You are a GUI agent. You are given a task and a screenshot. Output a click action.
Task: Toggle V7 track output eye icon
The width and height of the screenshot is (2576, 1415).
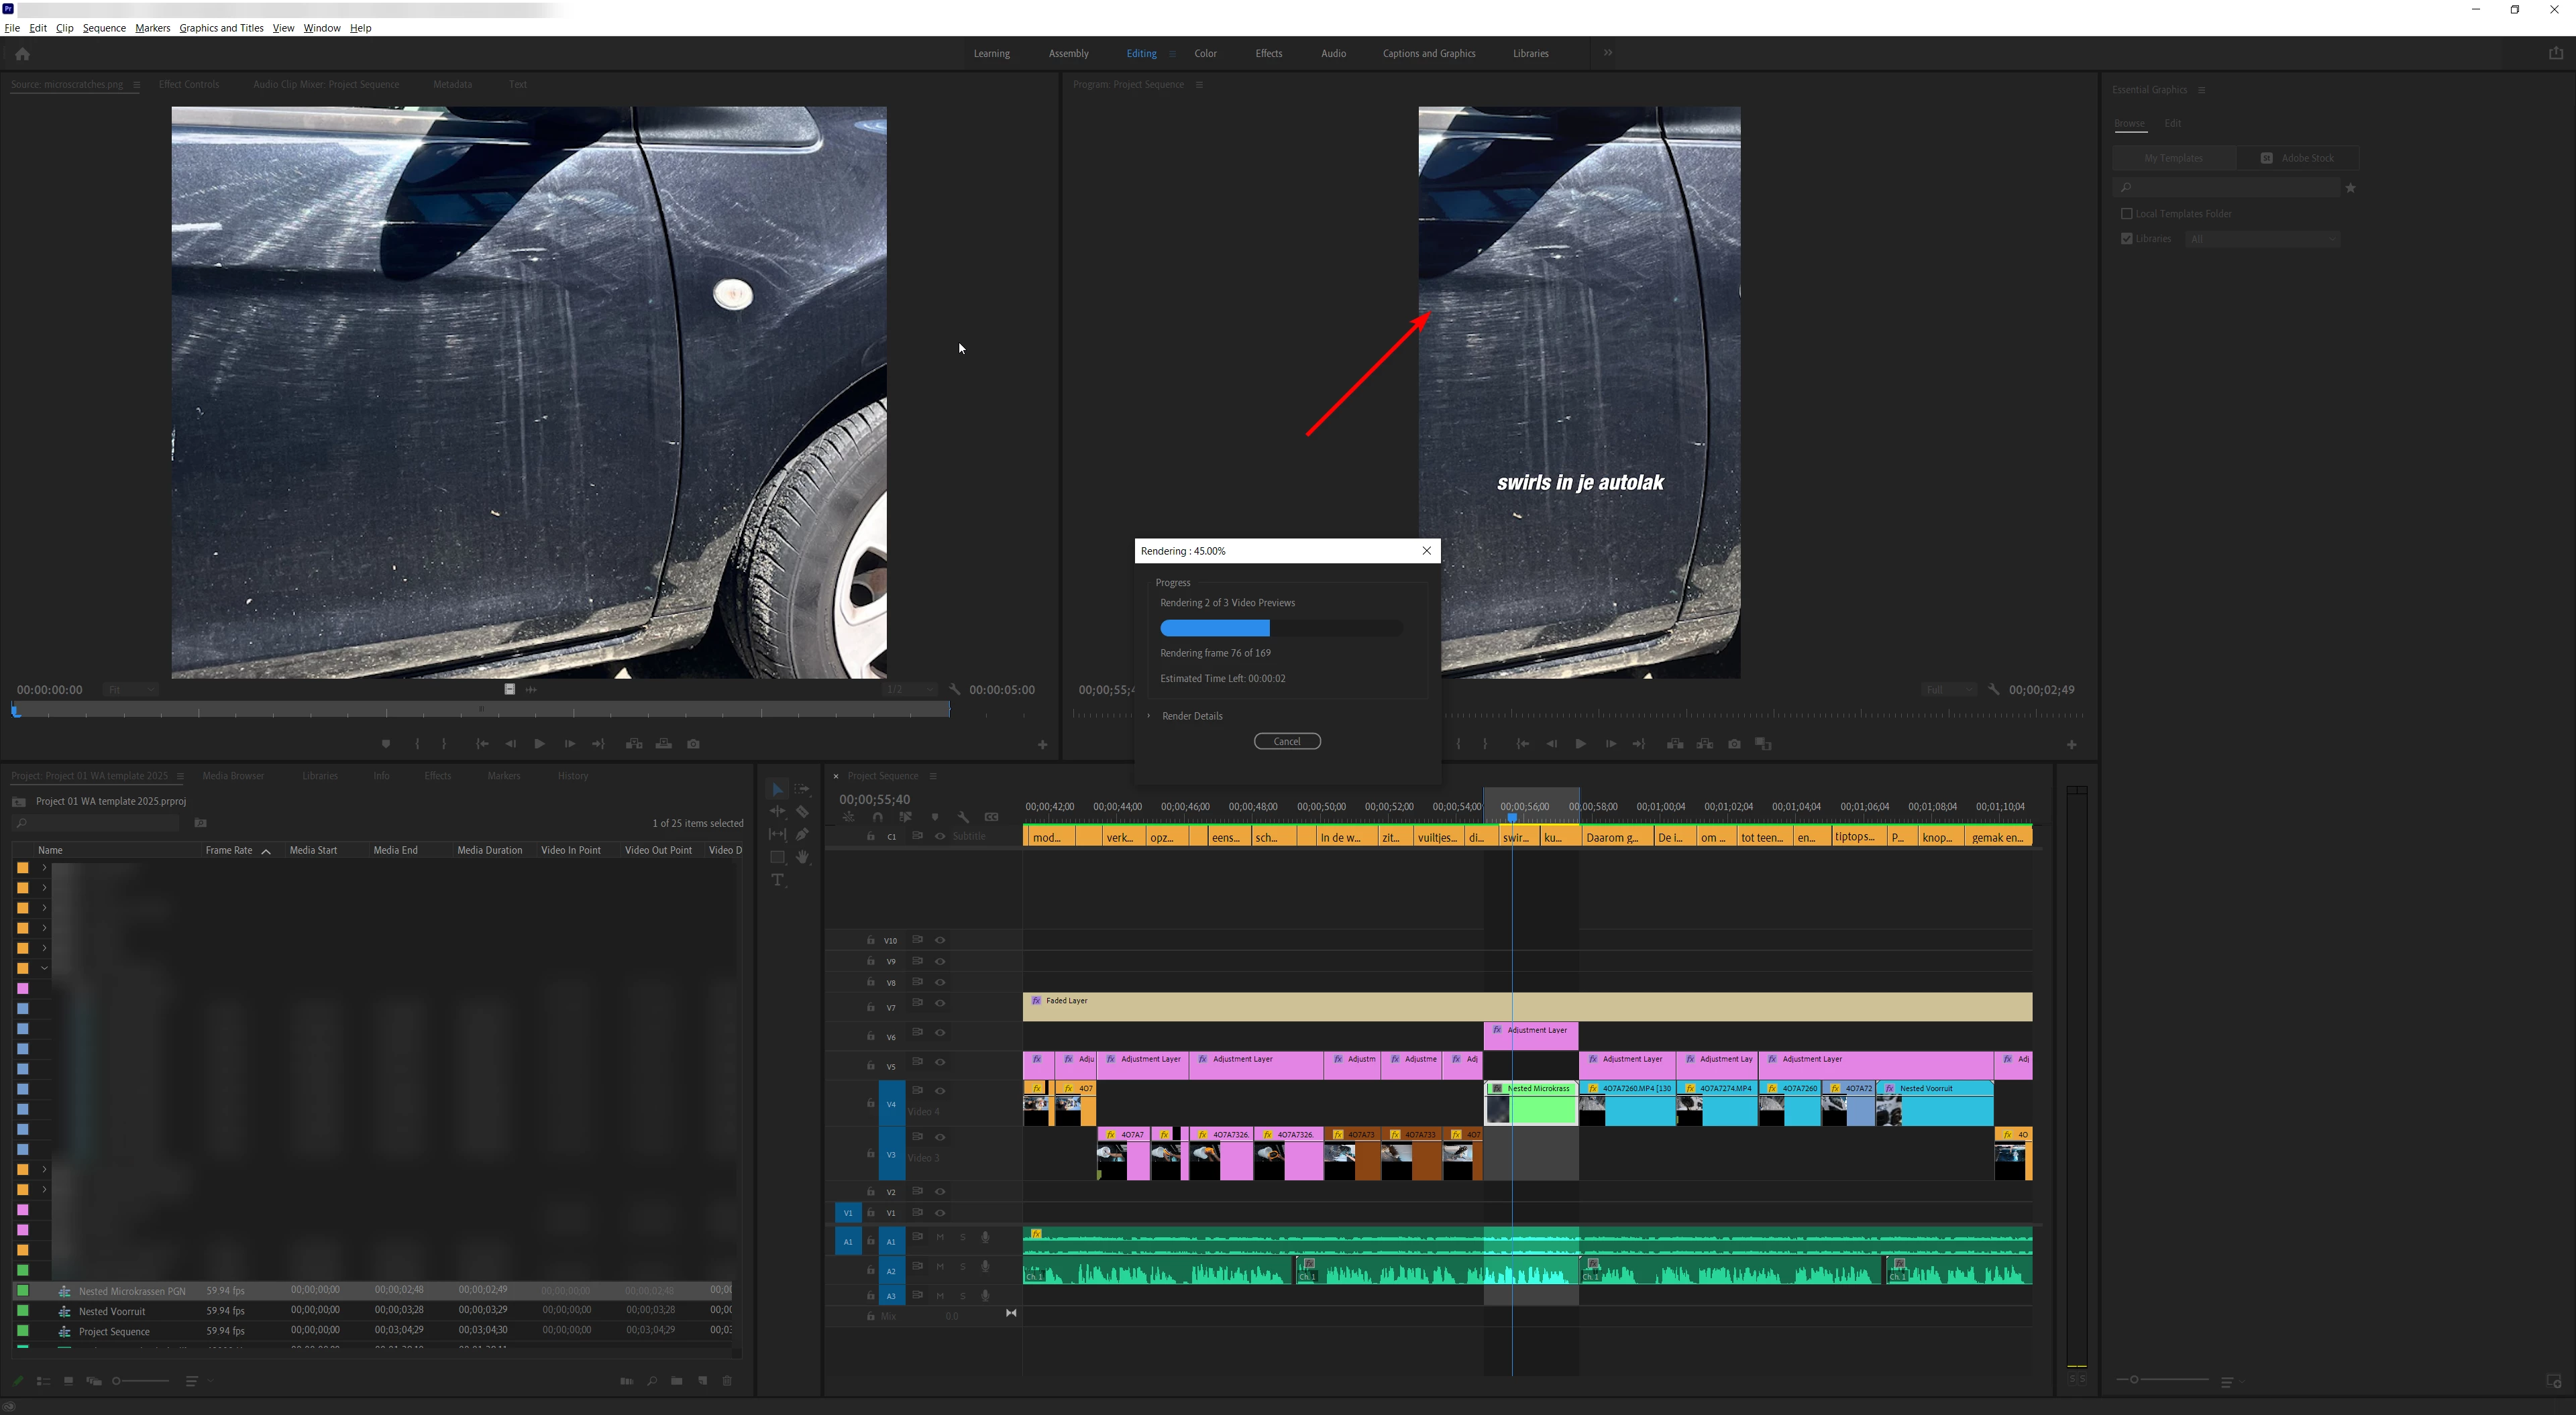(940, 1003)
